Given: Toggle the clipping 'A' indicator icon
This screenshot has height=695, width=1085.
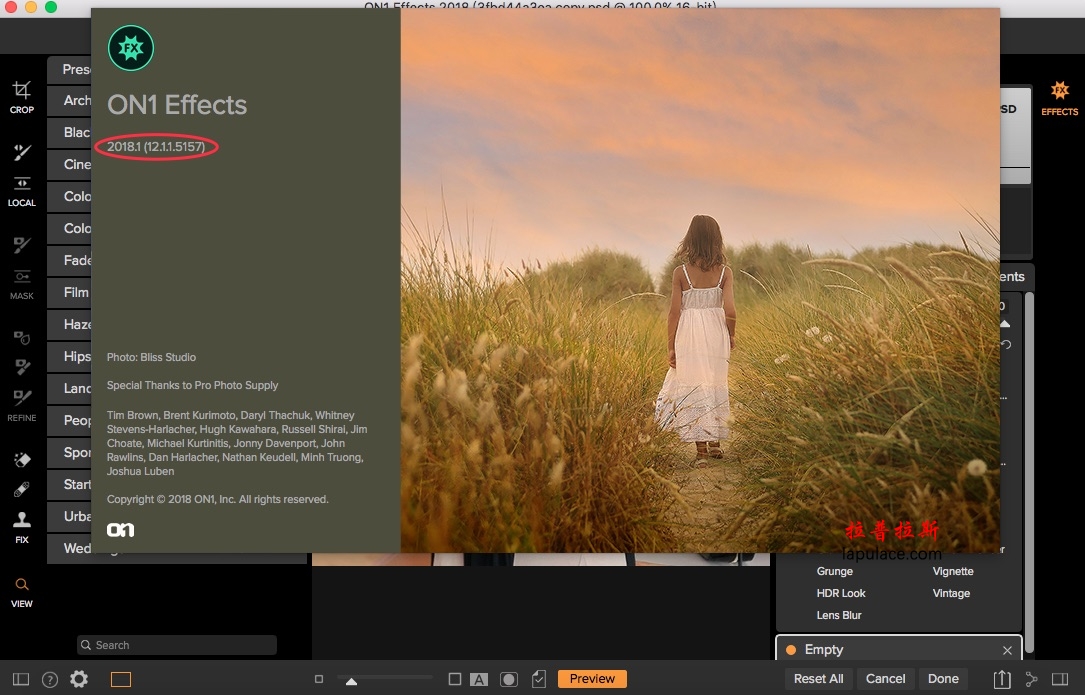Looking at the screenshot, I should click(479, 679).
